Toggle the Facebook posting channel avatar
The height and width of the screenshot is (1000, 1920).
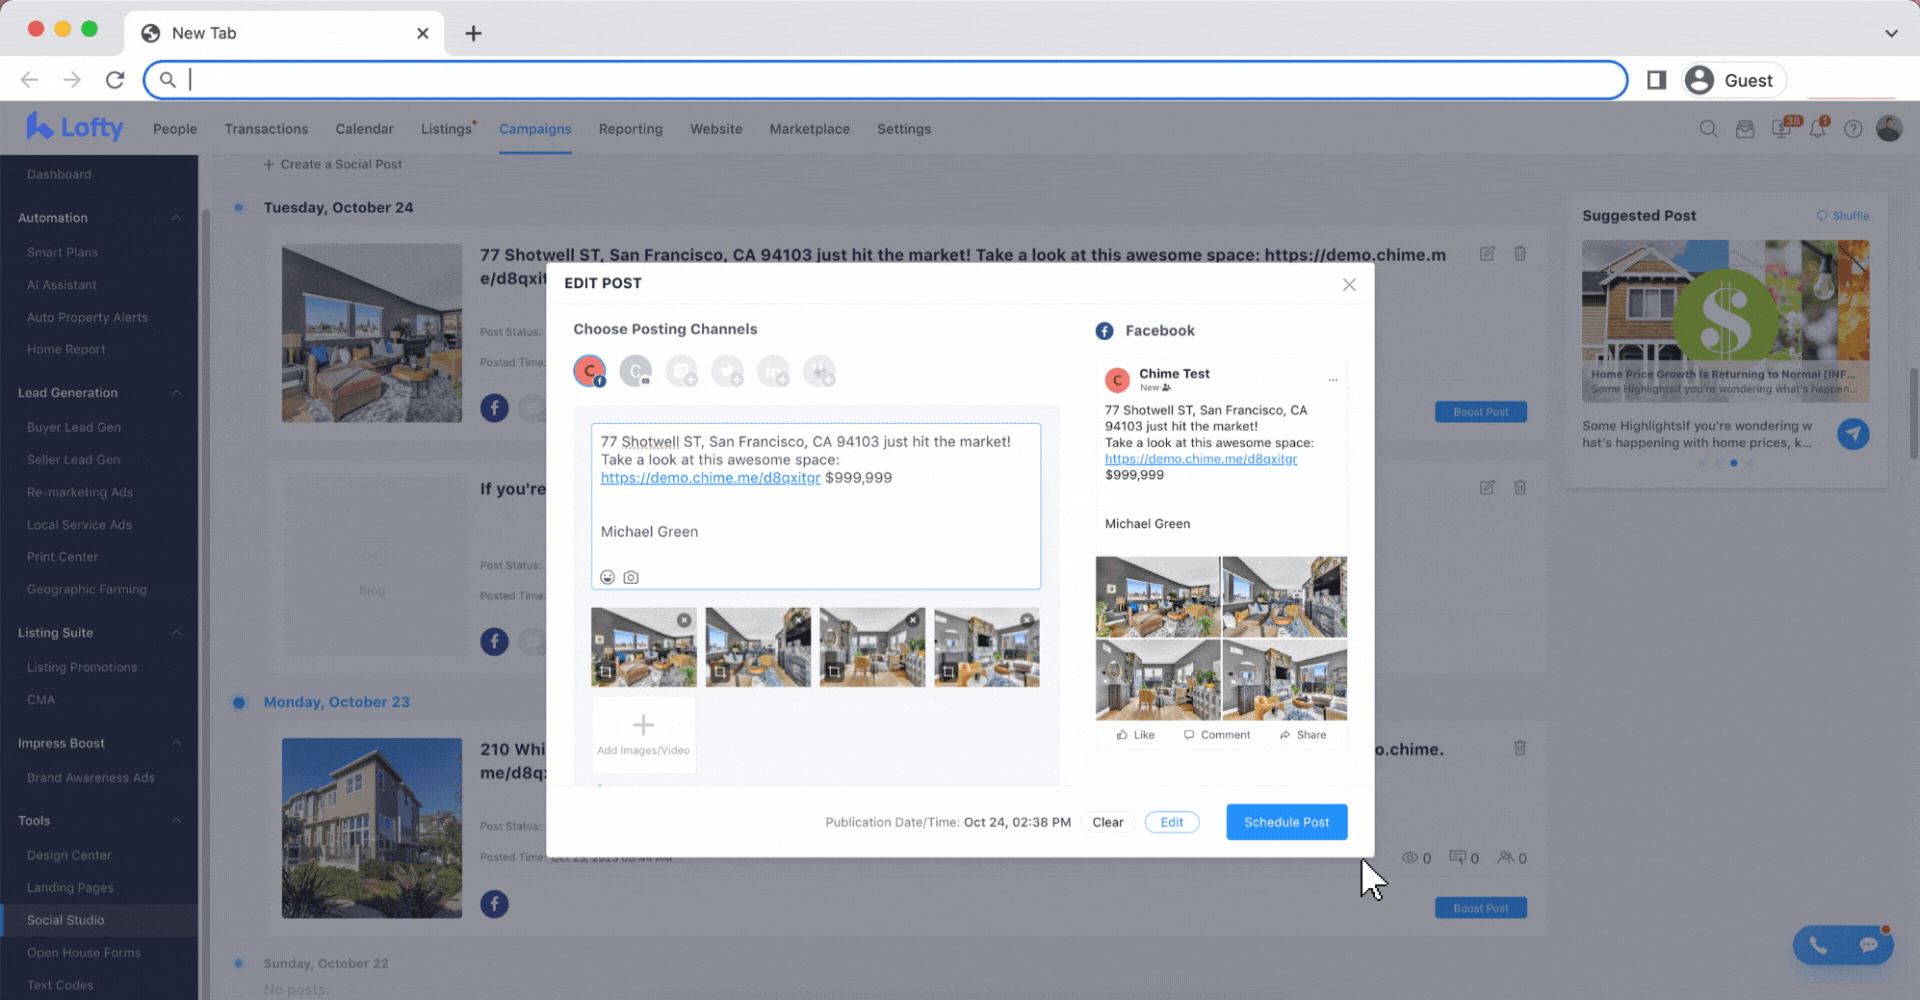point(589,371)
